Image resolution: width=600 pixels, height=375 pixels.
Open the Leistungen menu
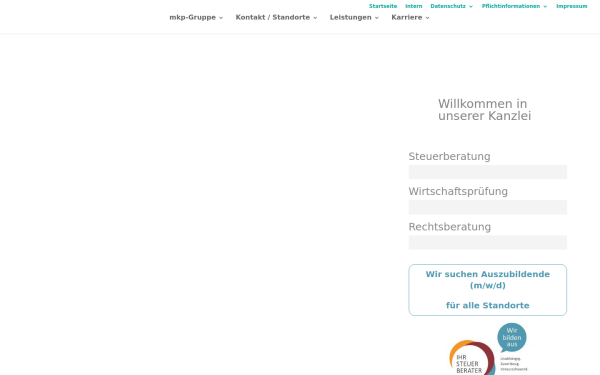coord(351,18)
